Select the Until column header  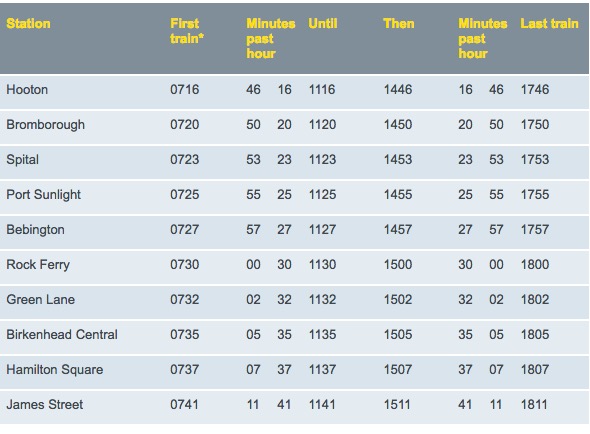[323, 24]
